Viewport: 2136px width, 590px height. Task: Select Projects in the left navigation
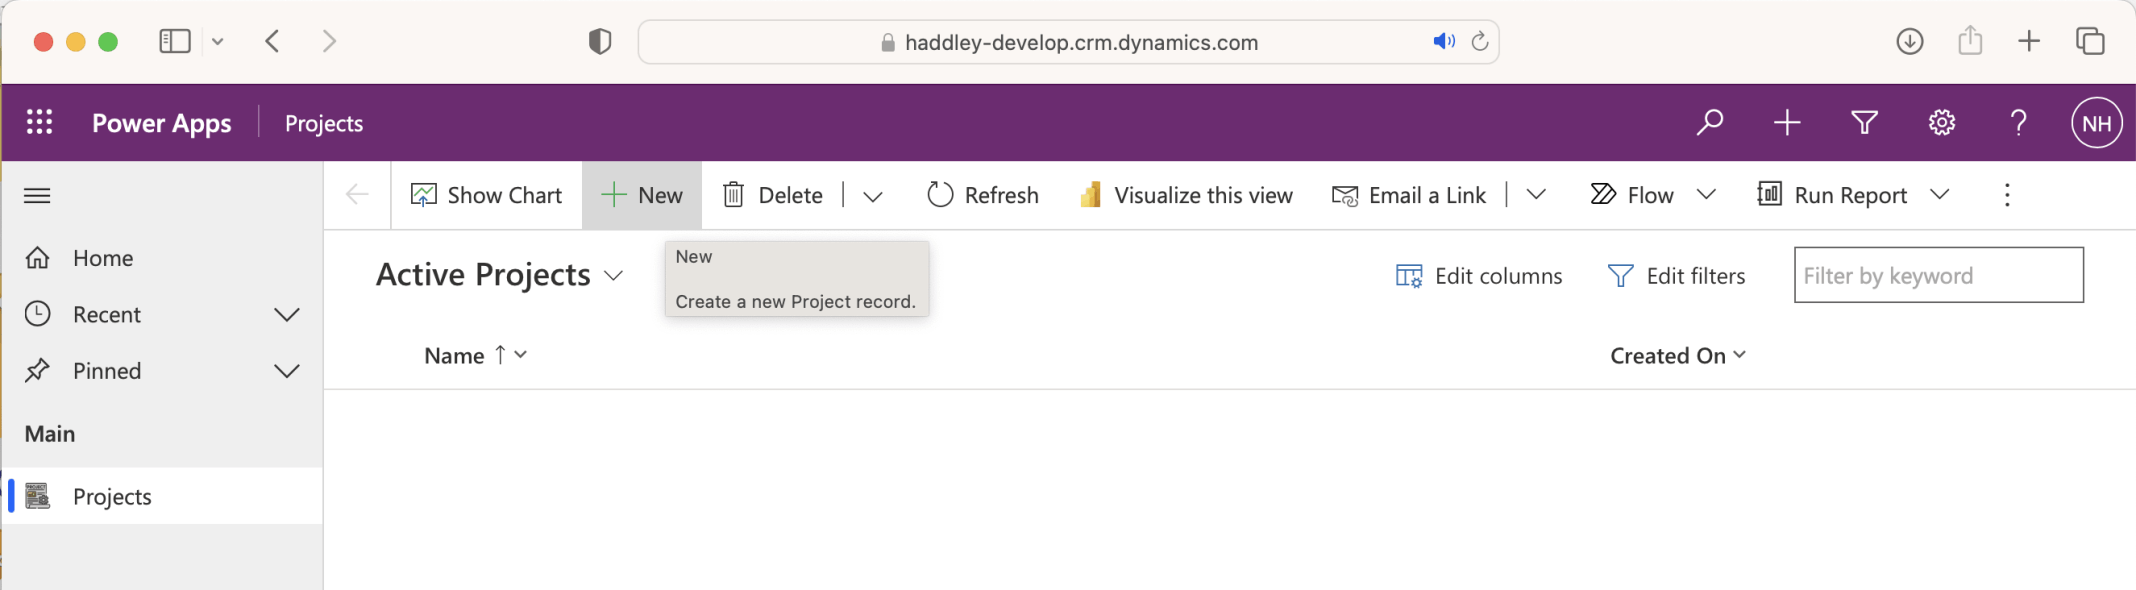coord(112,497)
